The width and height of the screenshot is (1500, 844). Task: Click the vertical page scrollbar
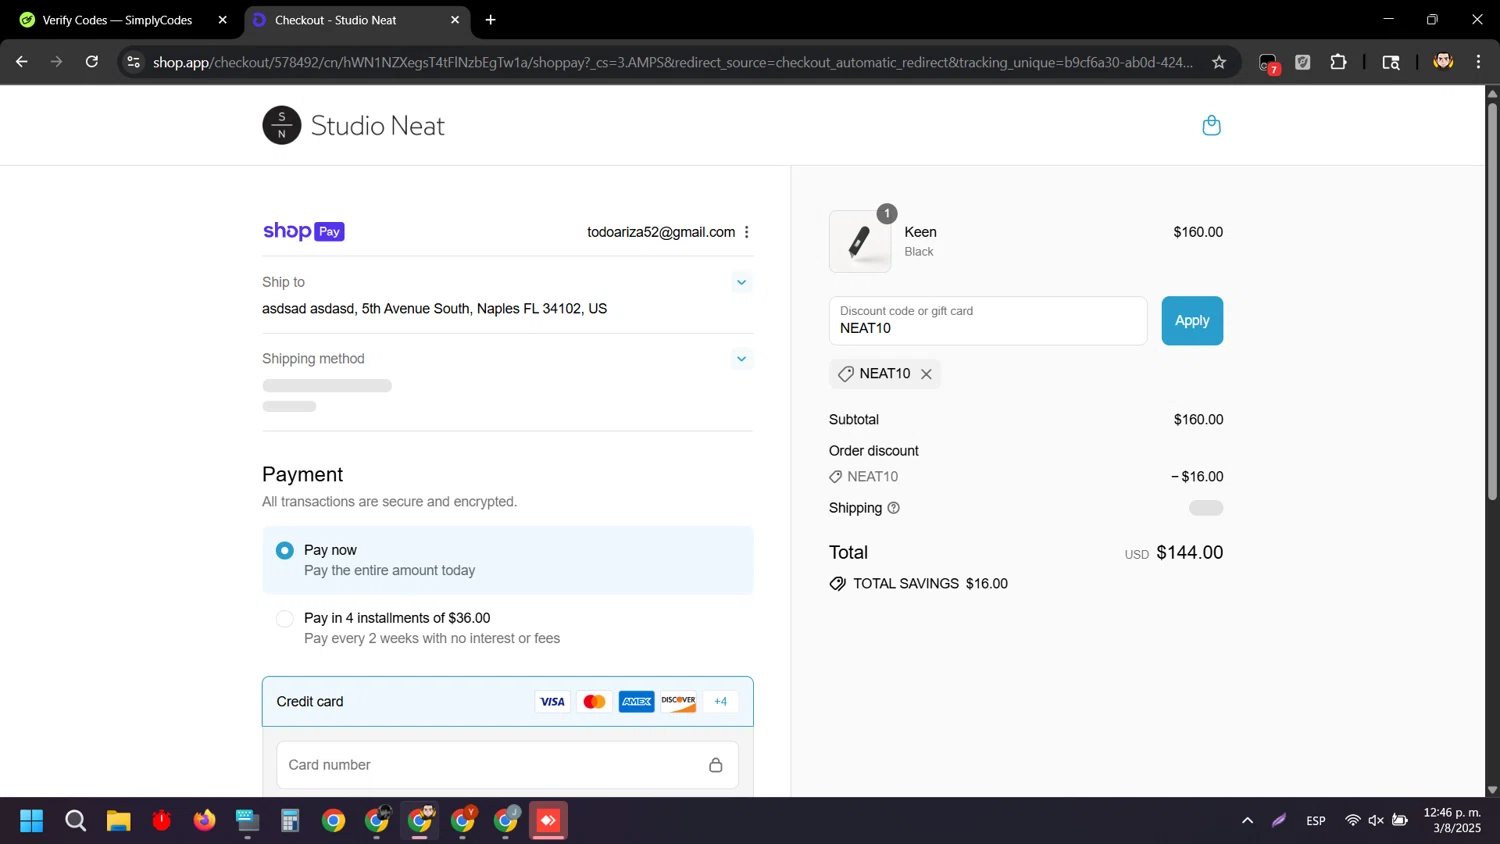coord(1492,300)
